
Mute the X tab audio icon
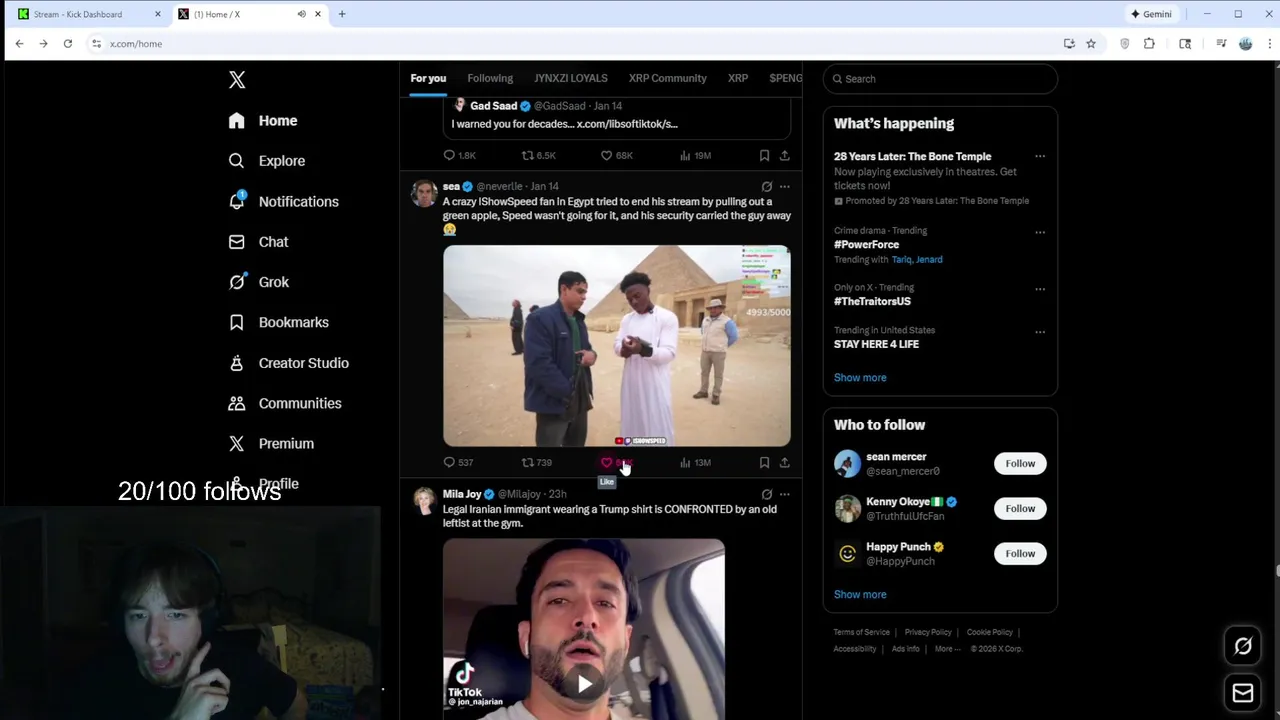tap(301, 14)
